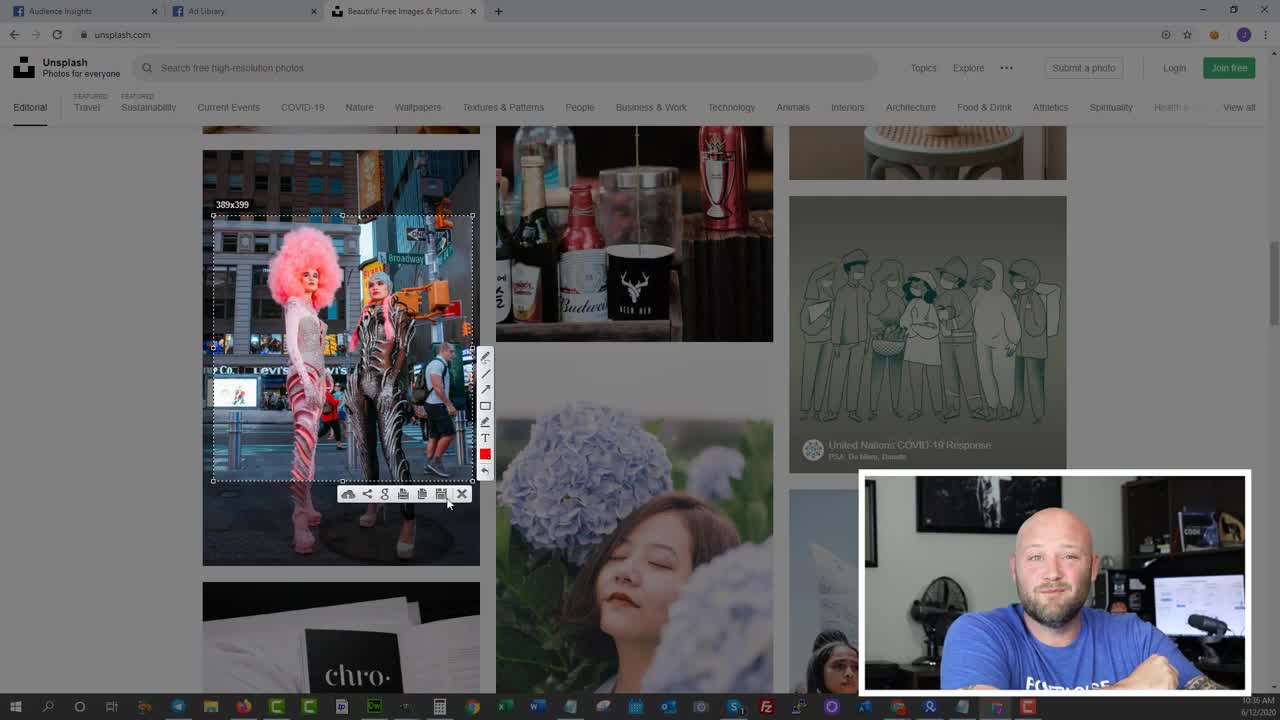Open the Current Events topic
Viewport: 1280px width, 720px height.
tap(228, 107)
